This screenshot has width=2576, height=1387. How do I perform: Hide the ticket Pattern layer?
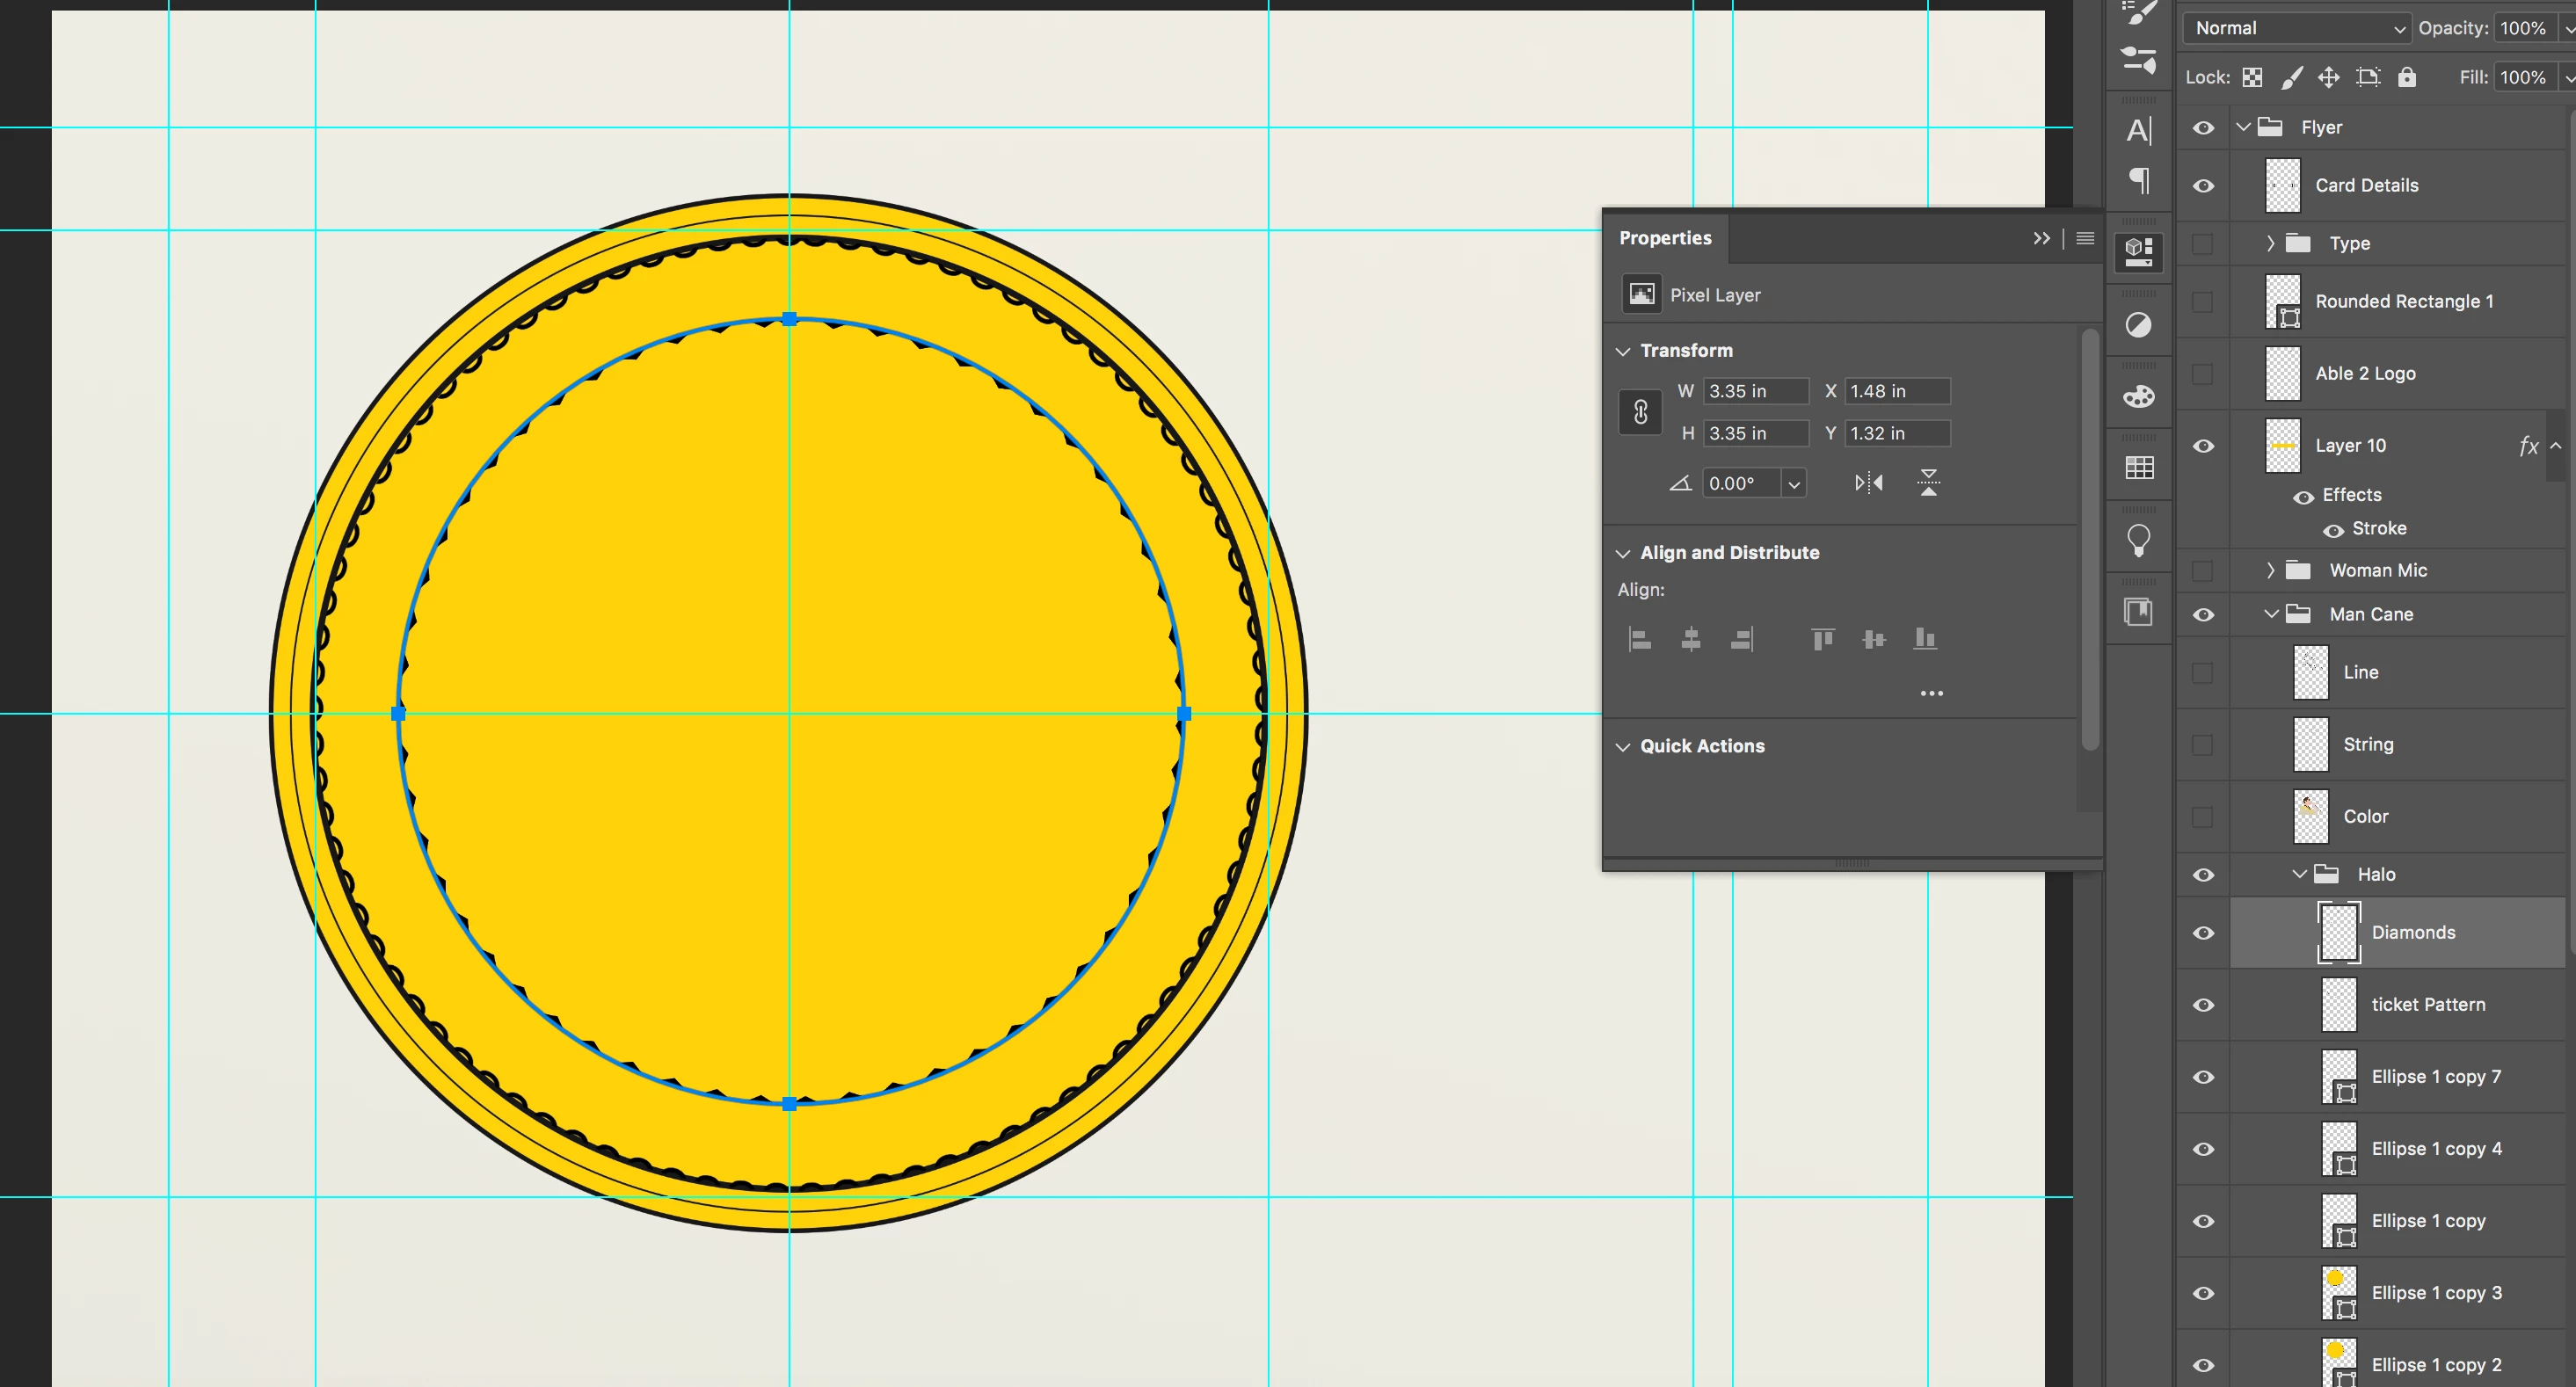(2203, 1005)
